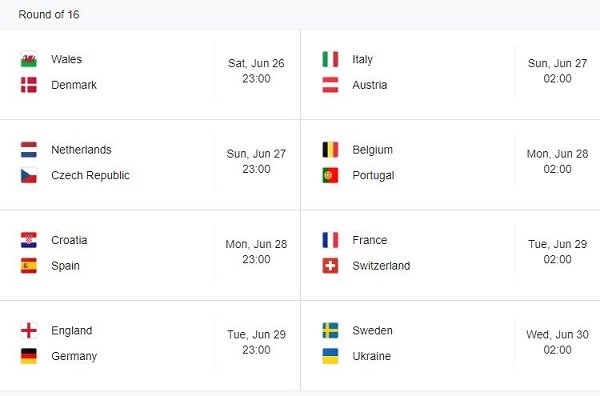600x396 pixels.
Task: Select the Italy flag icon
Action: [330, 59]
